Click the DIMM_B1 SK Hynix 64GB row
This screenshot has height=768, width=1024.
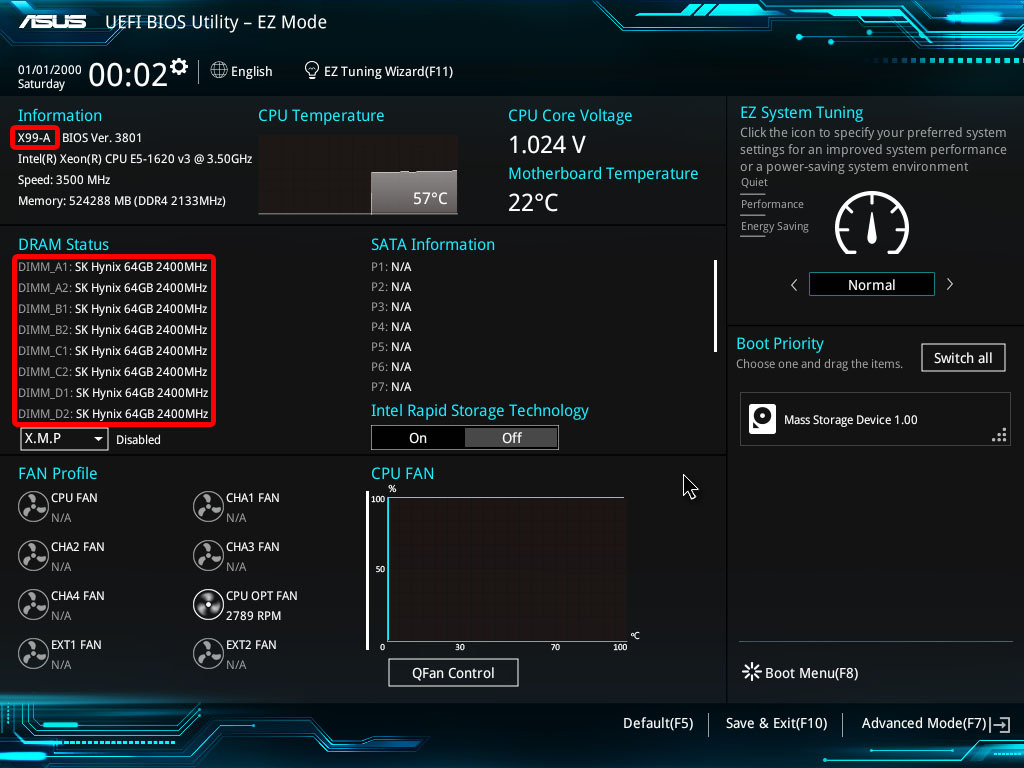pyautogui.click(x=113, y=308)
